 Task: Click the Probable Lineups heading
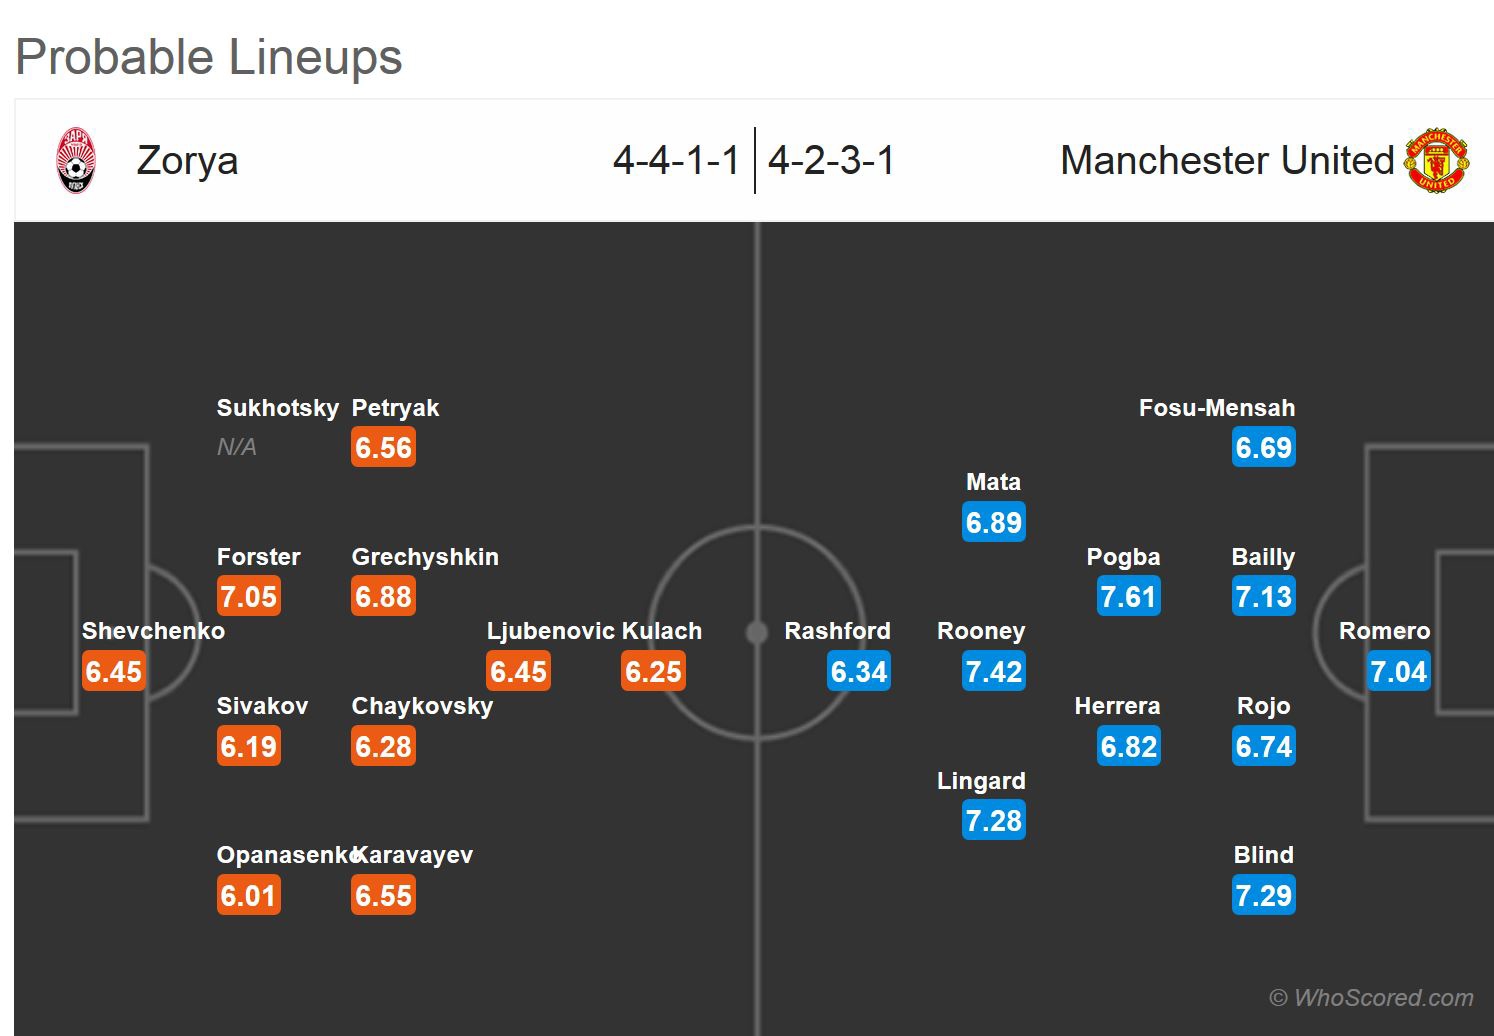coord(209,57)
